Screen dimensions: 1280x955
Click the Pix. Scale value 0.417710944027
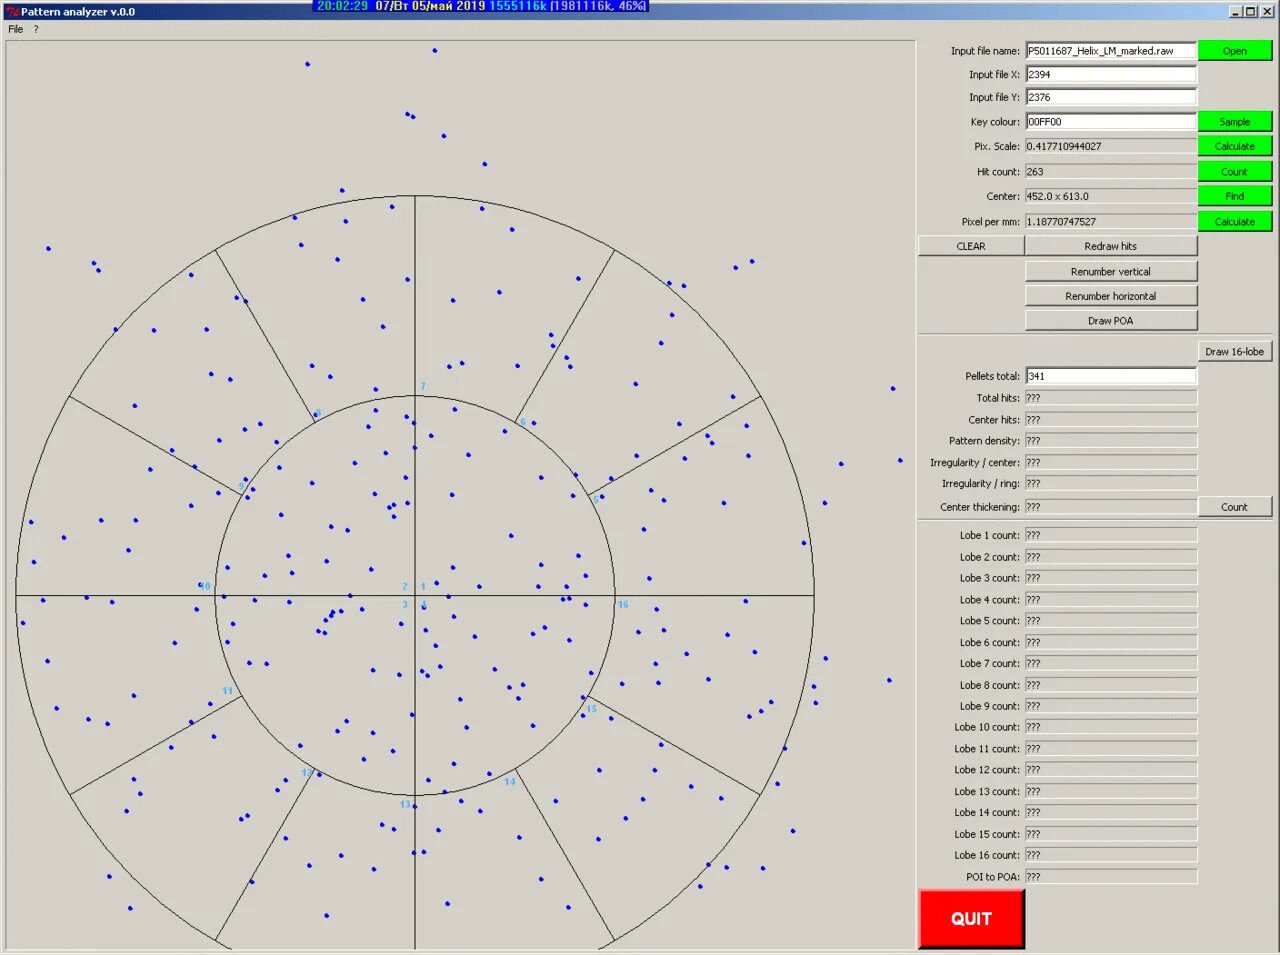click(1111, 146)
